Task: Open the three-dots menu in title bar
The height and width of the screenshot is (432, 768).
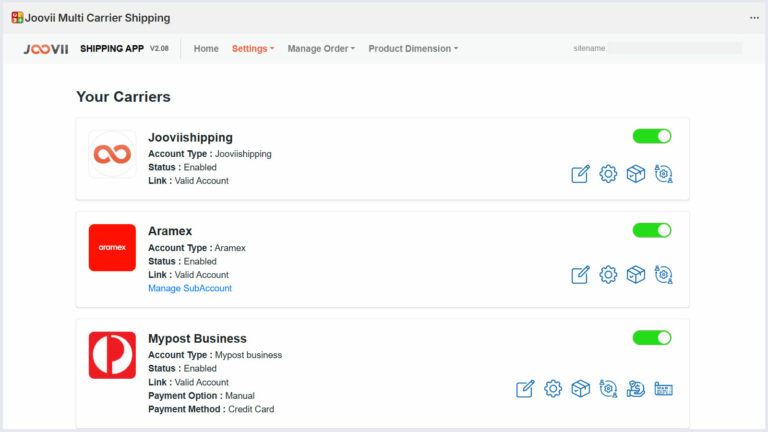Action: (754, 18)
